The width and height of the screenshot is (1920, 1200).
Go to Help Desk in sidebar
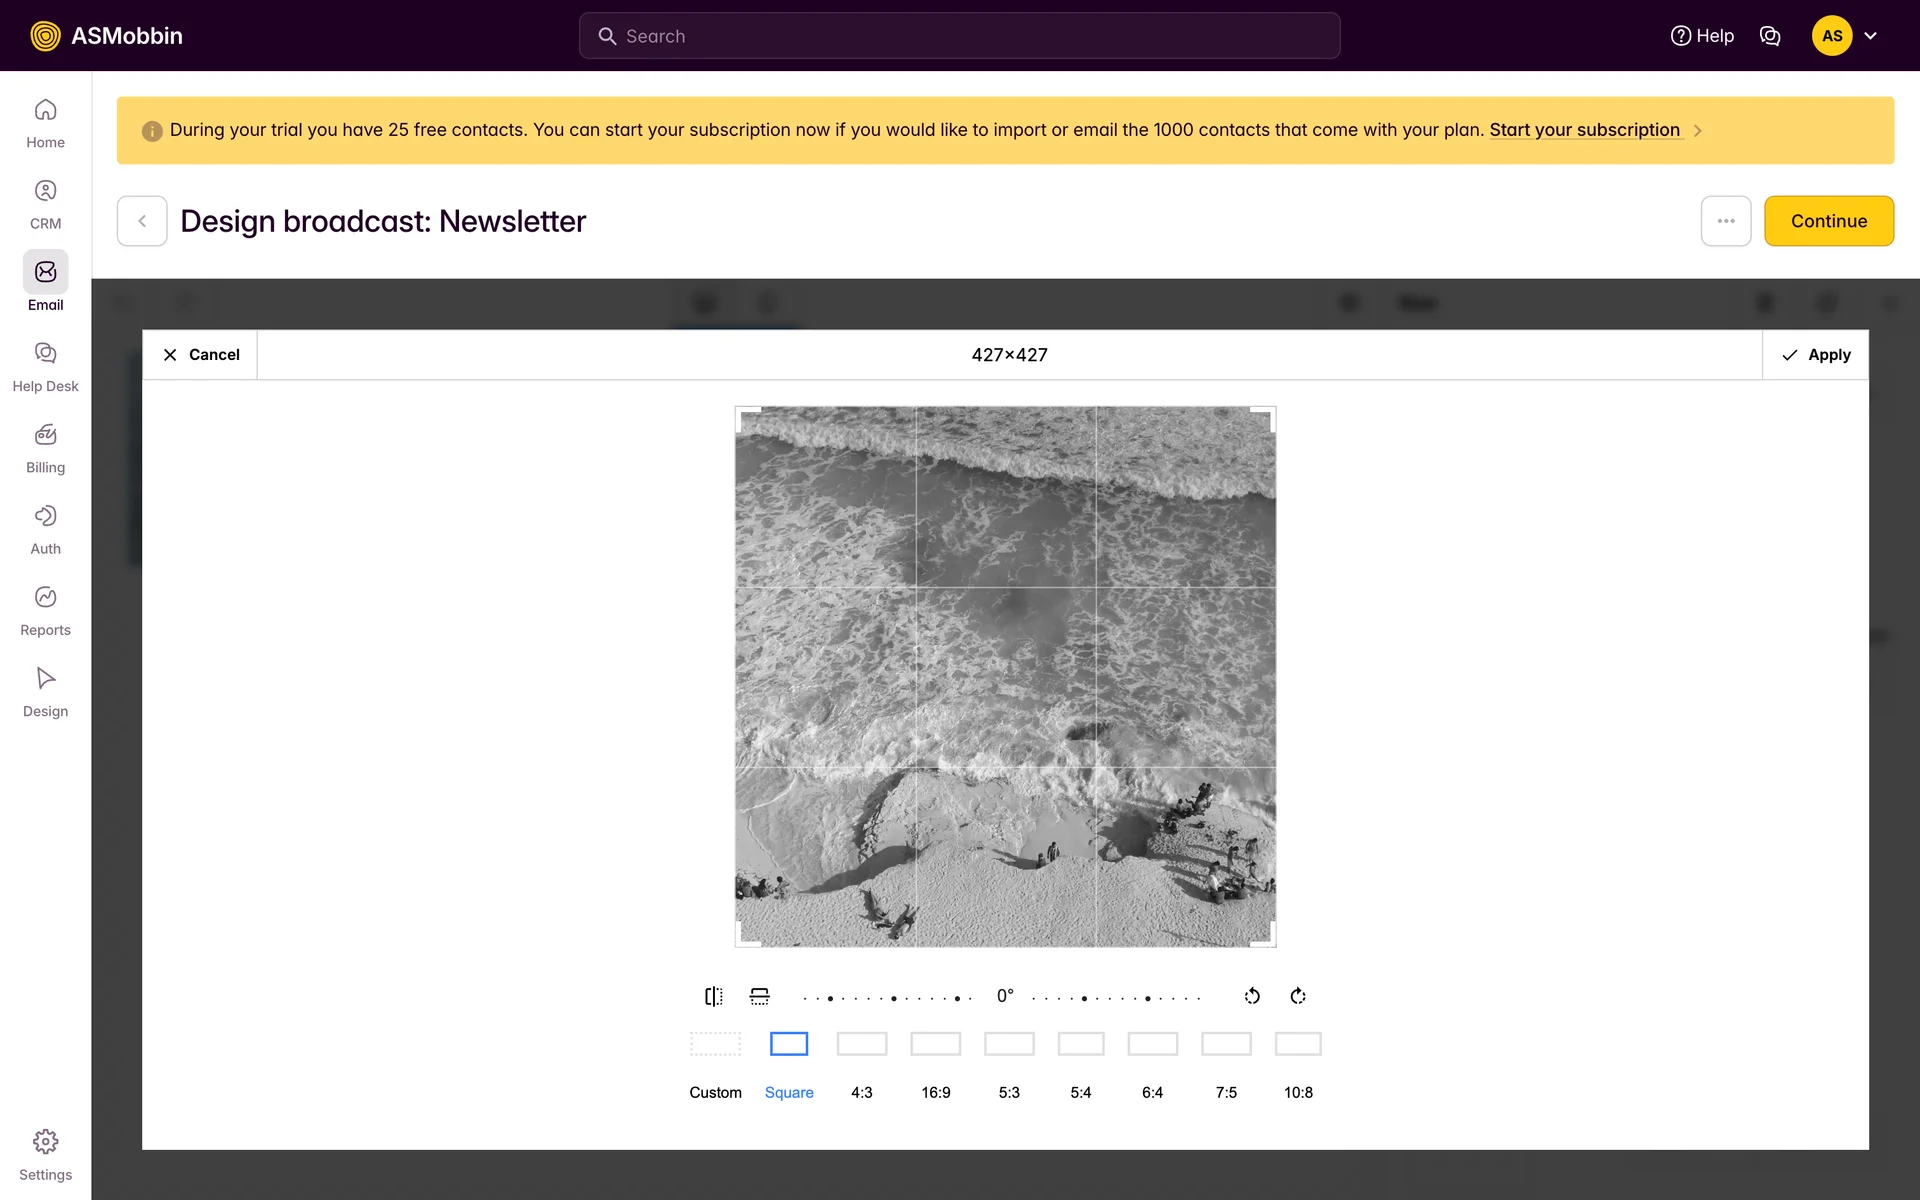click(45, 367)
